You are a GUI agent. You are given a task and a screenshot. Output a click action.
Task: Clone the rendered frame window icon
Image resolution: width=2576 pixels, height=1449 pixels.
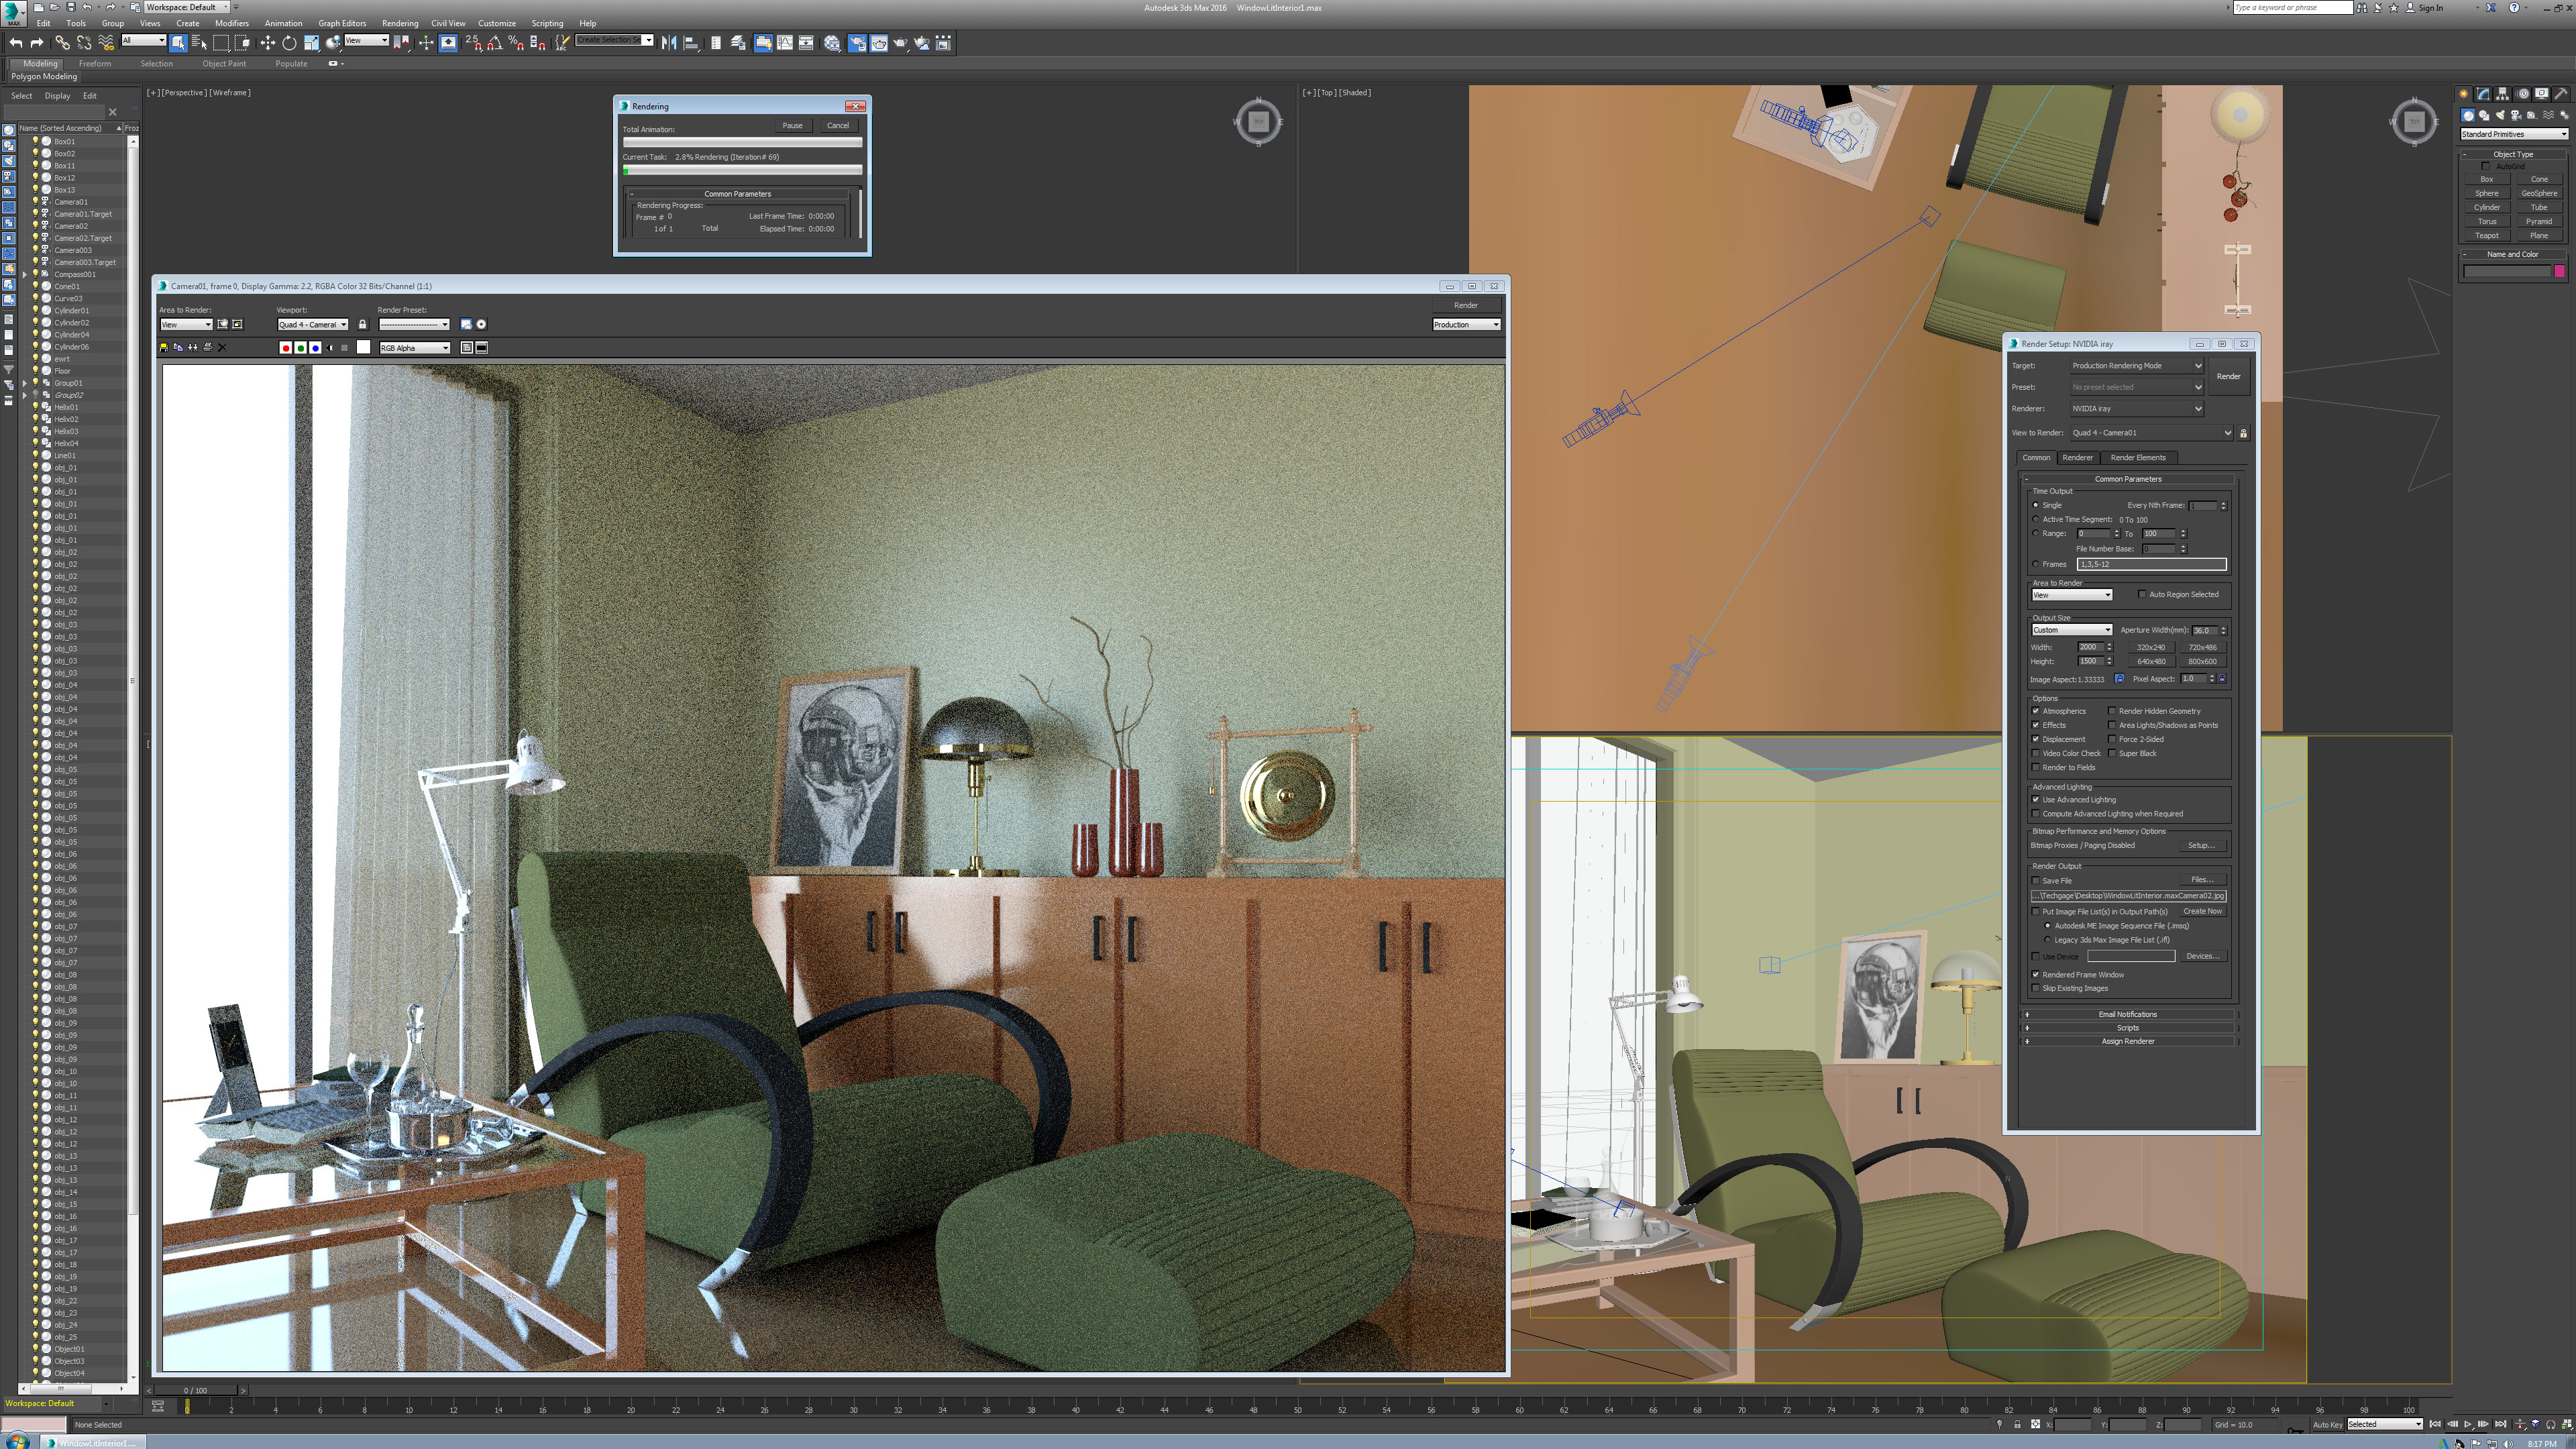tap(193, 347)
